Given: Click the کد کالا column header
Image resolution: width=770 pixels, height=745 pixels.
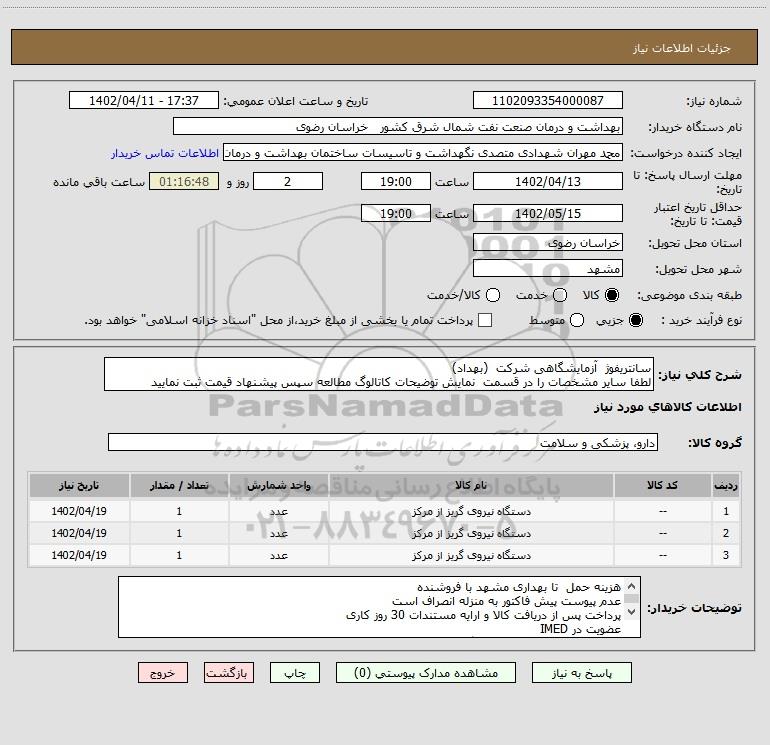Looking at the screenshot, I should [662, 486].
